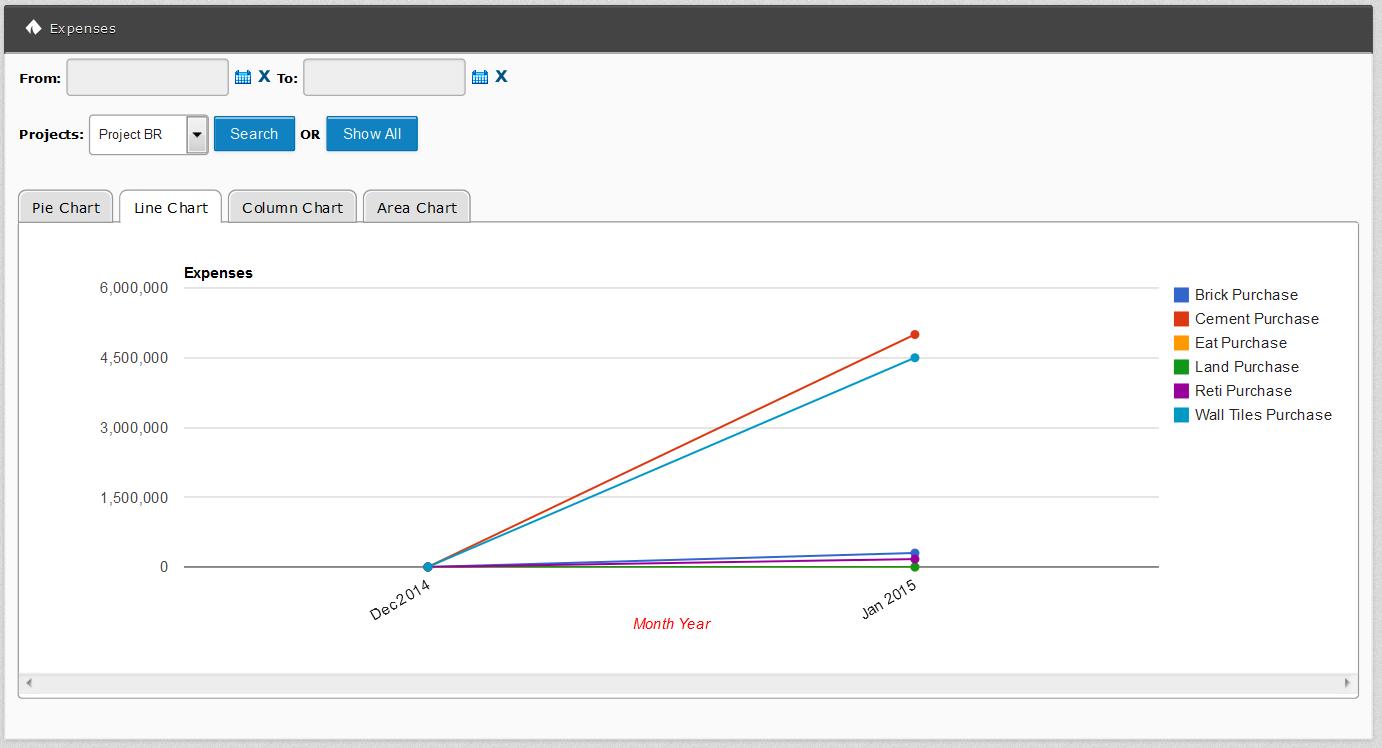
Task: Click the Brick Purchase legend swatch
Action: point(1181,295)
